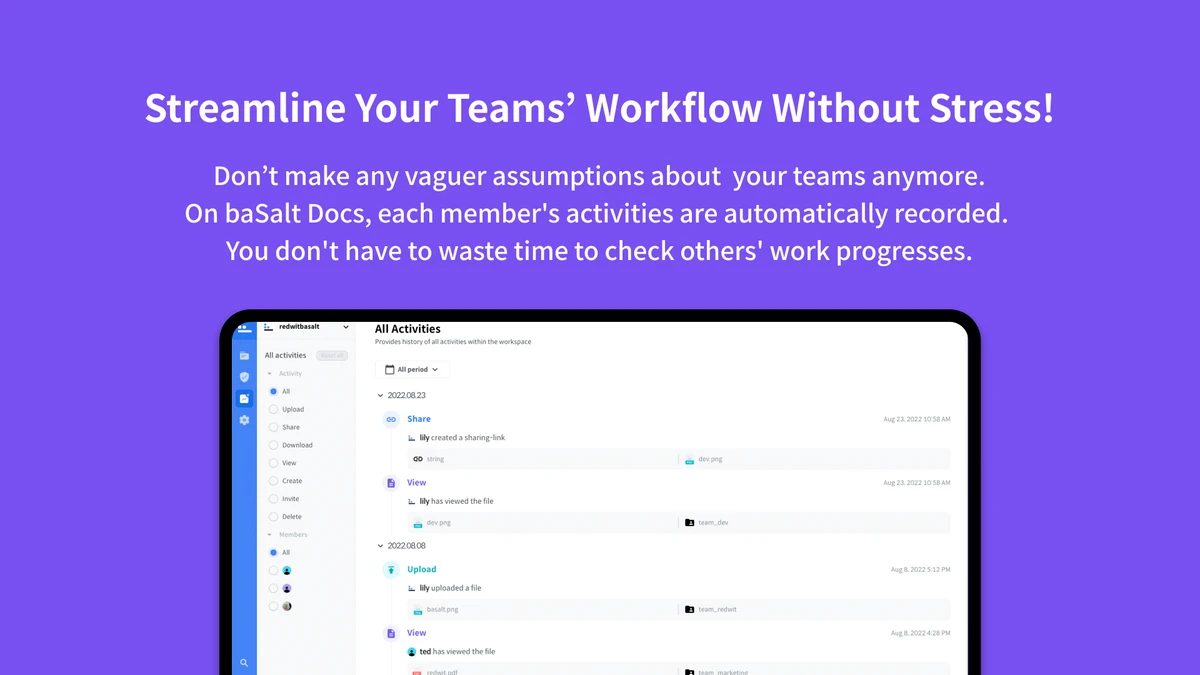This screenshot has height=675, width=1200.
Task: Click the 'All Activities' page heading
Action: (x=408, y=329)
